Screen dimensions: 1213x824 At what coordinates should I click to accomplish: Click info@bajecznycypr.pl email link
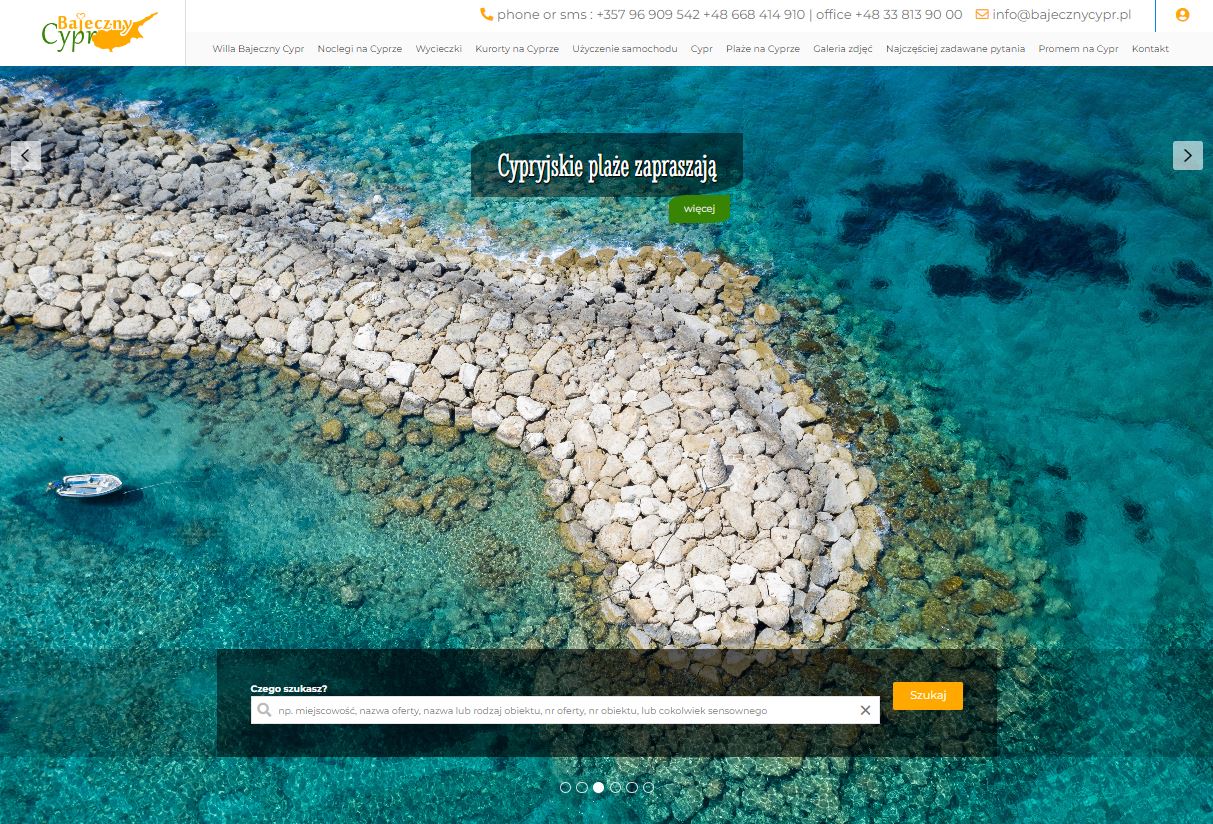click(1062, 14)
